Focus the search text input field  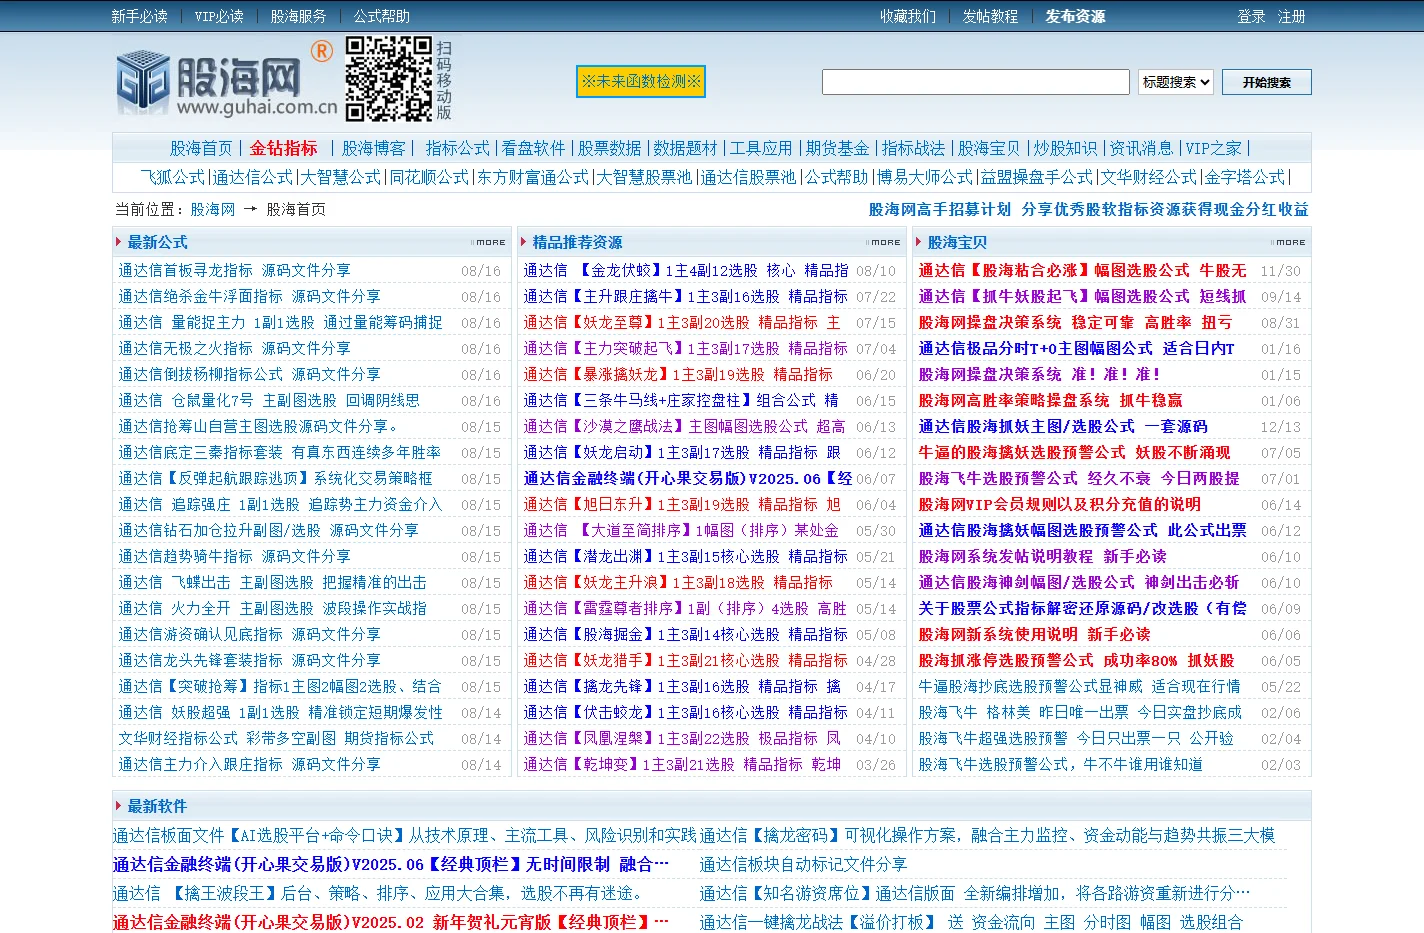click(976, 82)
